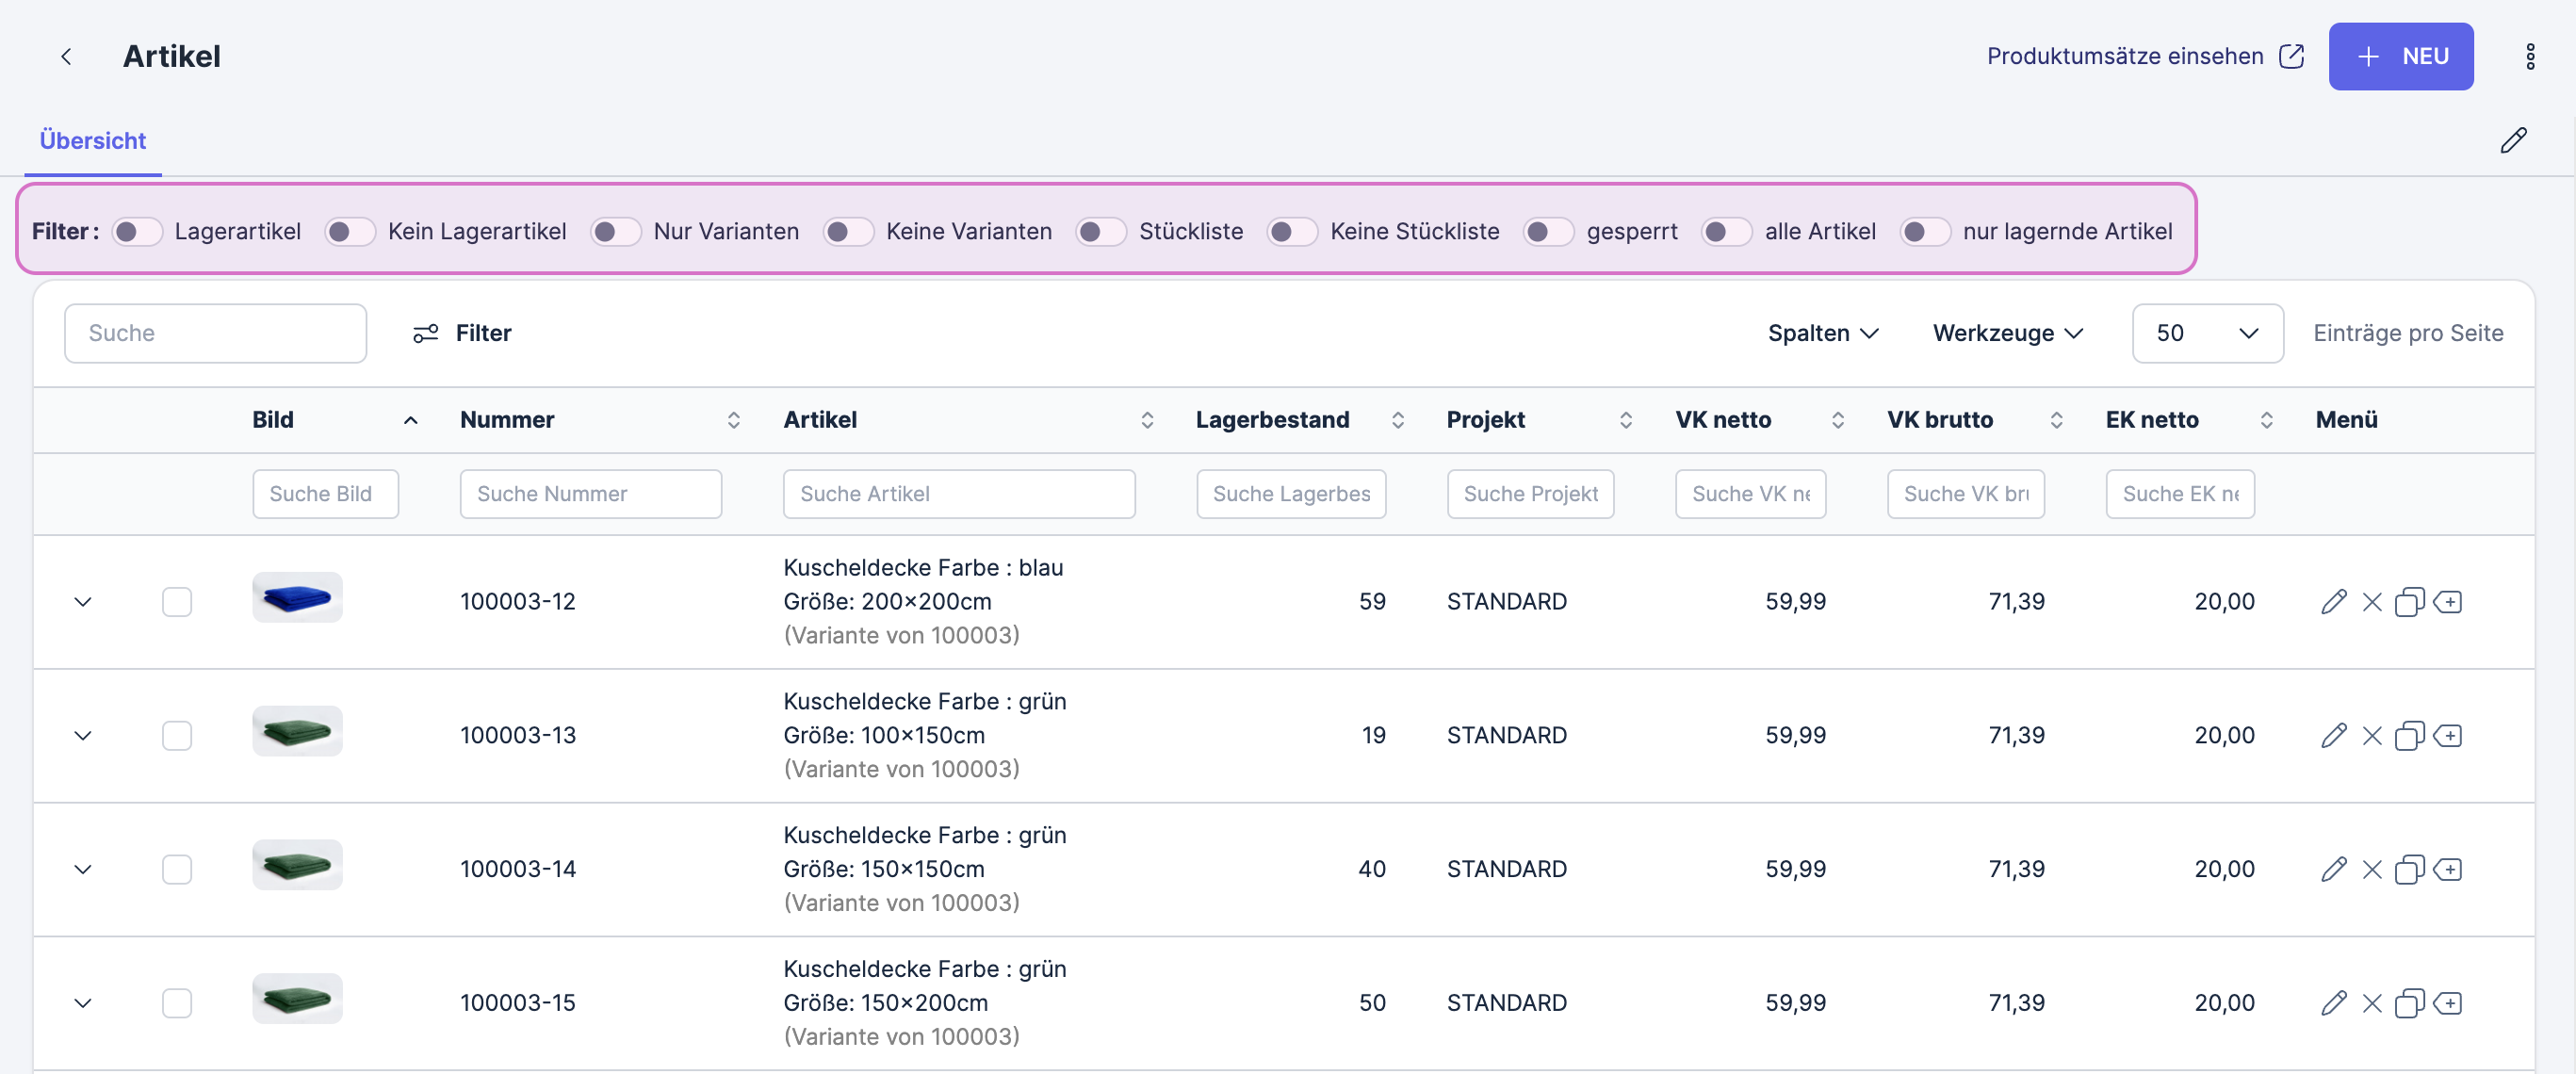Copy article 100003-14 using duplicate icon

2409,870
